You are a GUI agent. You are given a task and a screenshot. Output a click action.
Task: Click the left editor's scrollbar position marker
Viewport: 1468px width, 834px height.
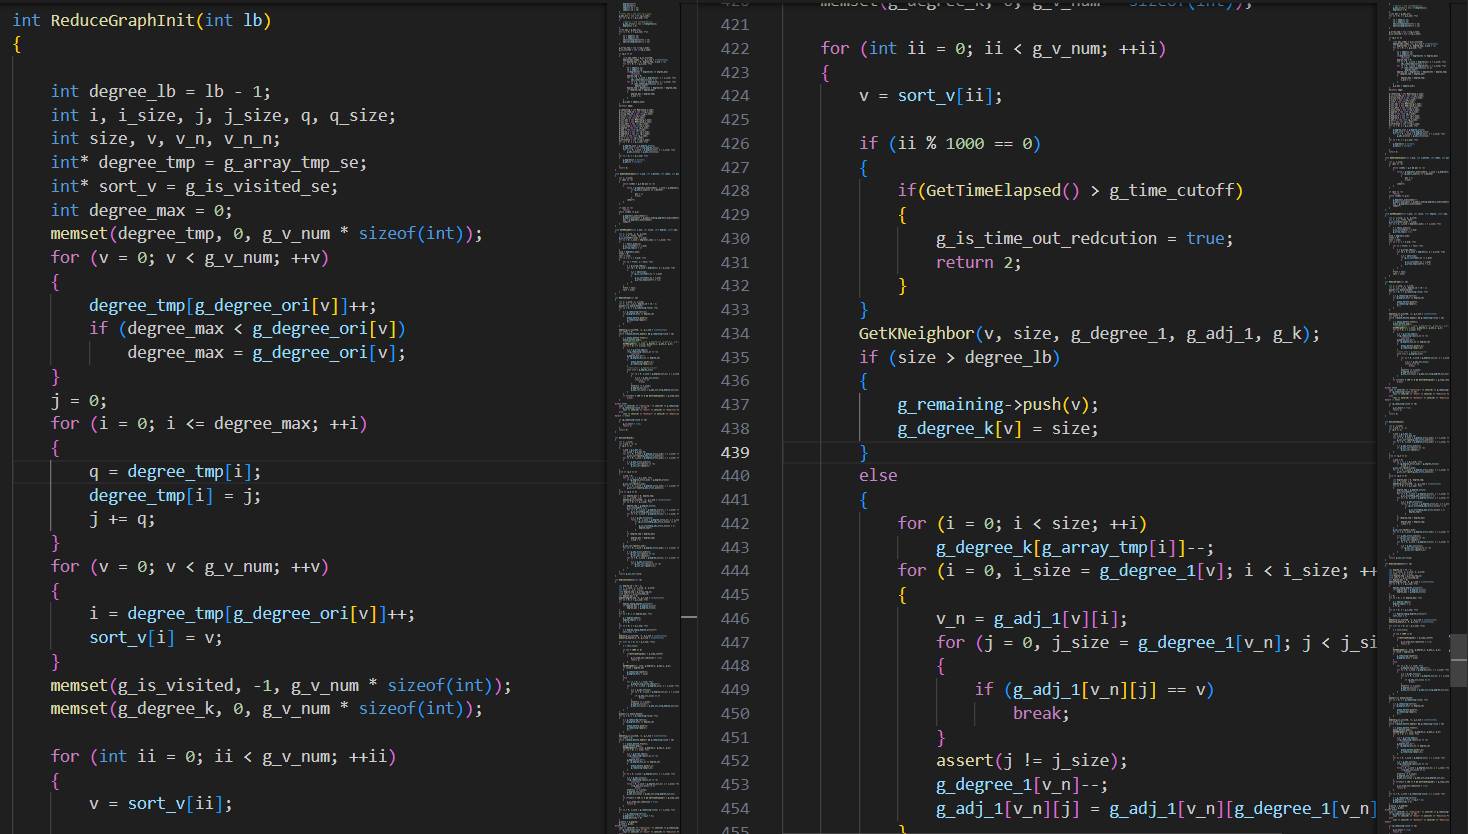[689, 617]
